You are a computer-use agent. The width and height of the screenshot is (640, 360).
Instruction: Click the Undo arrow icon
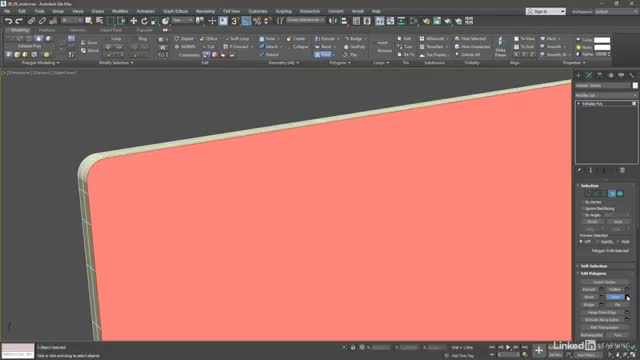click(x=8, y=21)
